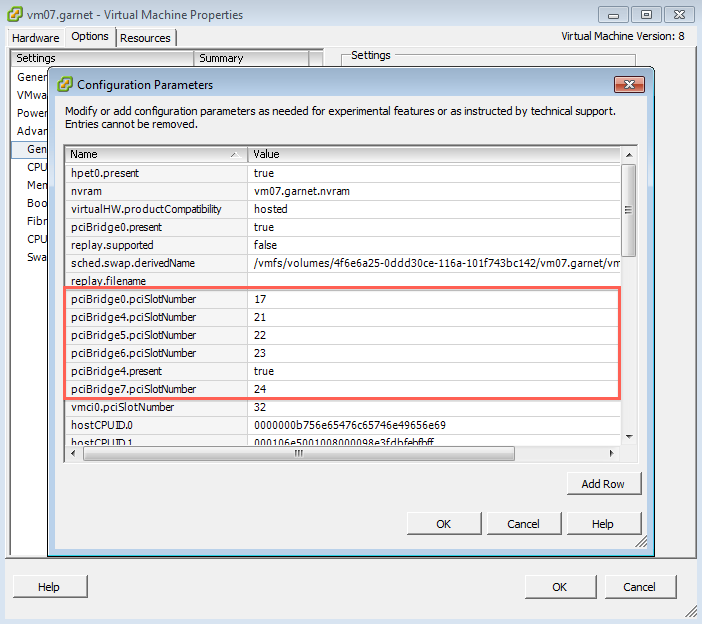Switch to the Hardware tab
Viewport: 702px width, 624px height.
(35, 38)
